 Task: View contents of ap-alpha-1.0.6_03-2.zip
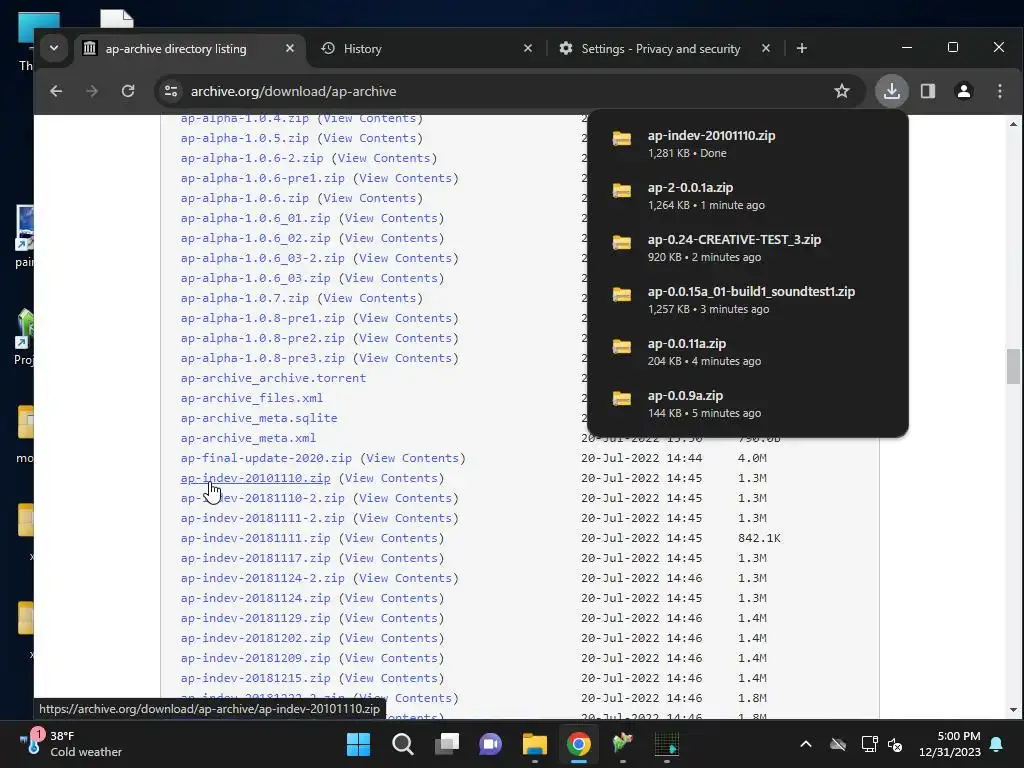406,259
